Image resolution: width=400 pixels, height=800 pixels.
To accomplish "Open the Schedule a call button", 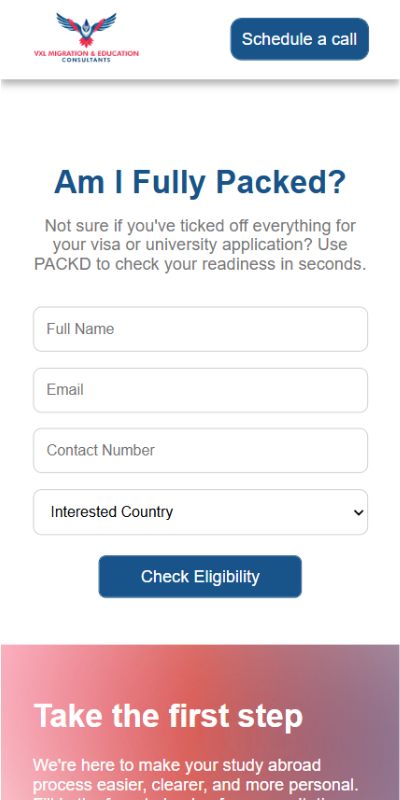I will (x=299, y=39).
